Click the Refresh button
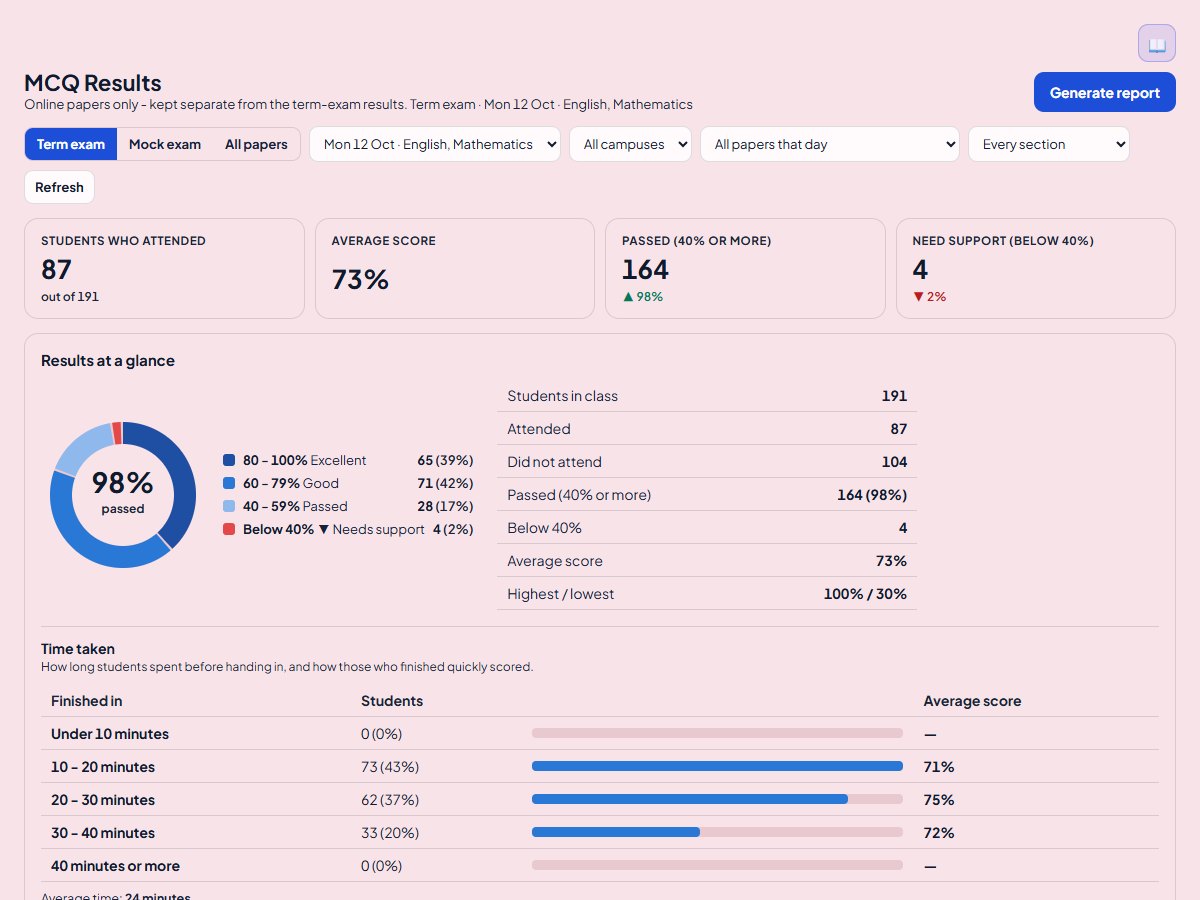Screen dimensions: 1200x900 coord(59,187)
